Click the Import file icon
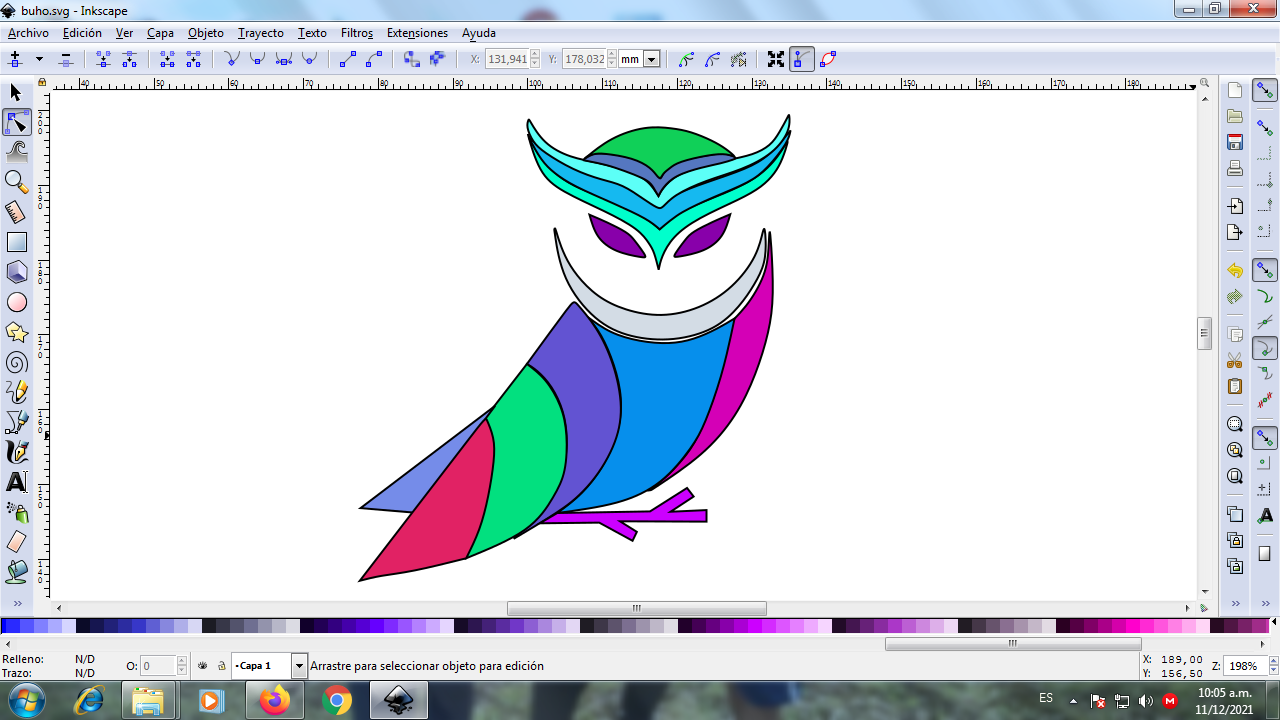 (1235, 206)
